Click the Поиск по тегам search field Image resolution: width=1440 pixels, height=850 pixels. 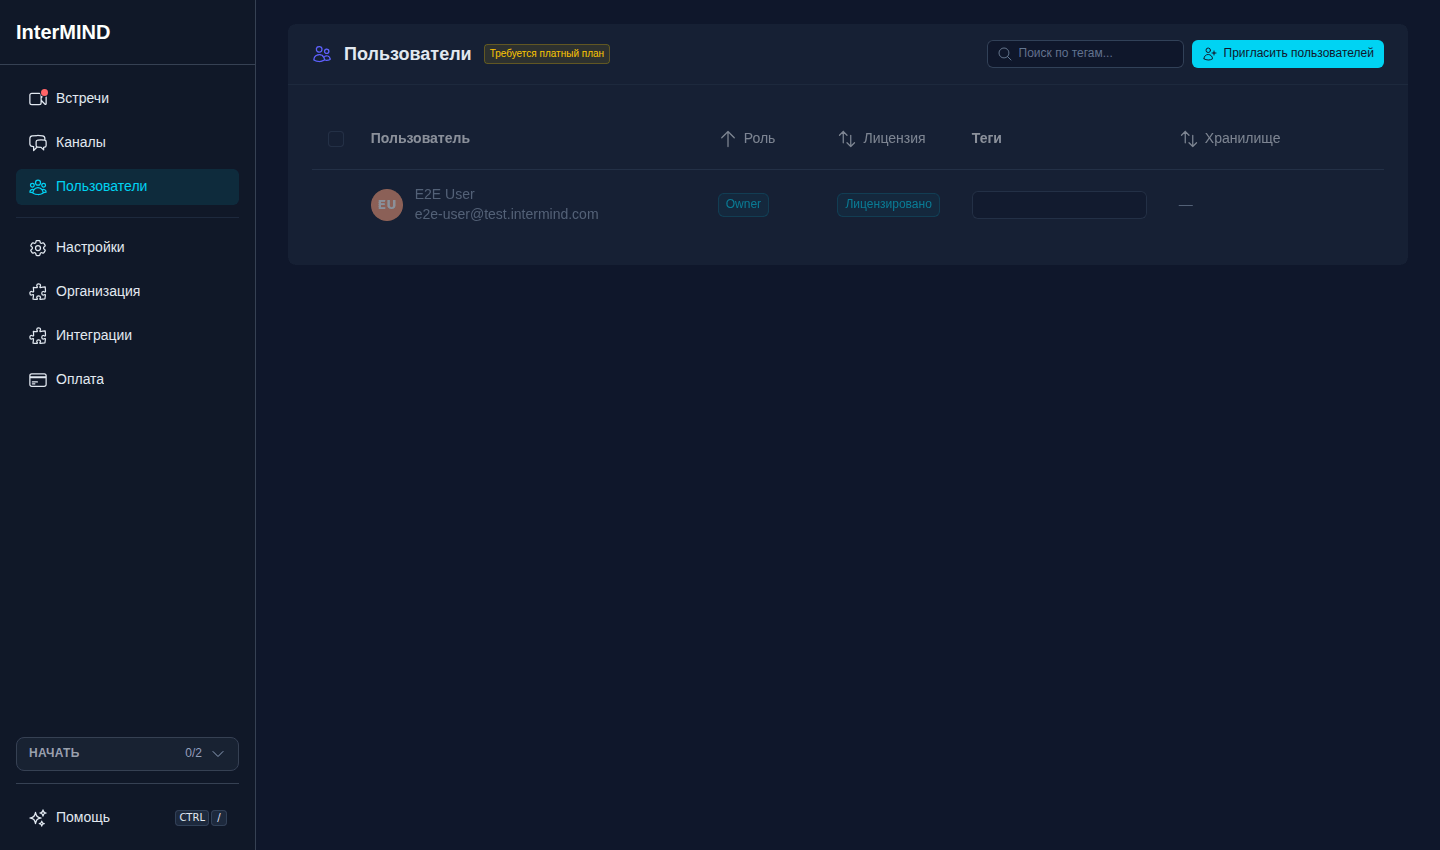1085,54
